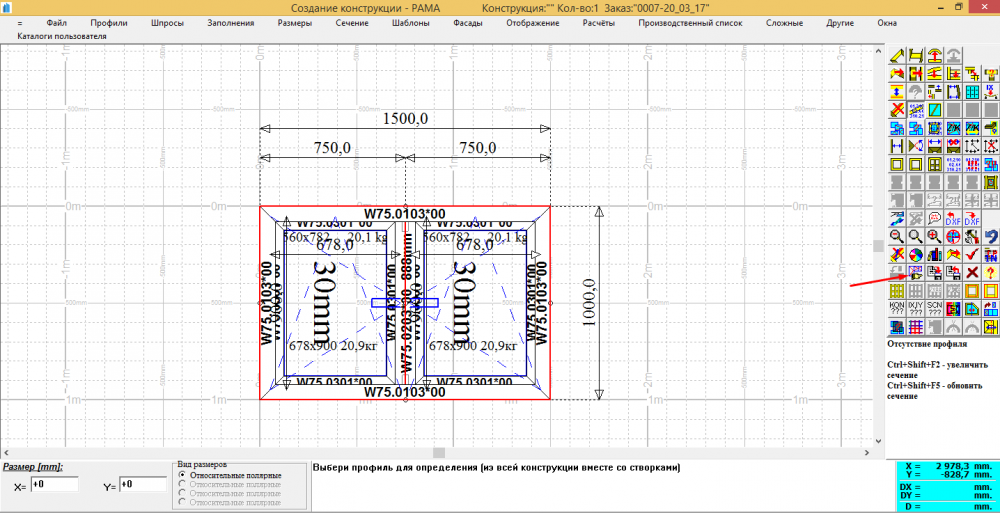This screenshot has width=1000, height=513.
Task: Click the yellow arch with red arrow icon
Action: pyautogui.click(x=936, y=54)
